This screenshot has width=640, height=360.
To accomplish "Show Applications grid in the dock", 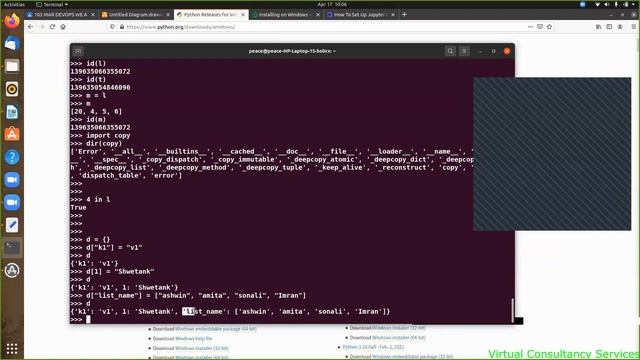I will (12, 349).
